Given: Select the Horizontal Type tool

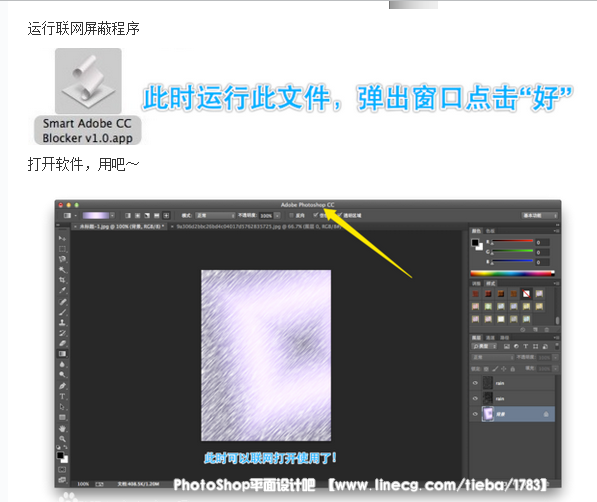Looking at the screenshot, I should click(x=62, y=396).
